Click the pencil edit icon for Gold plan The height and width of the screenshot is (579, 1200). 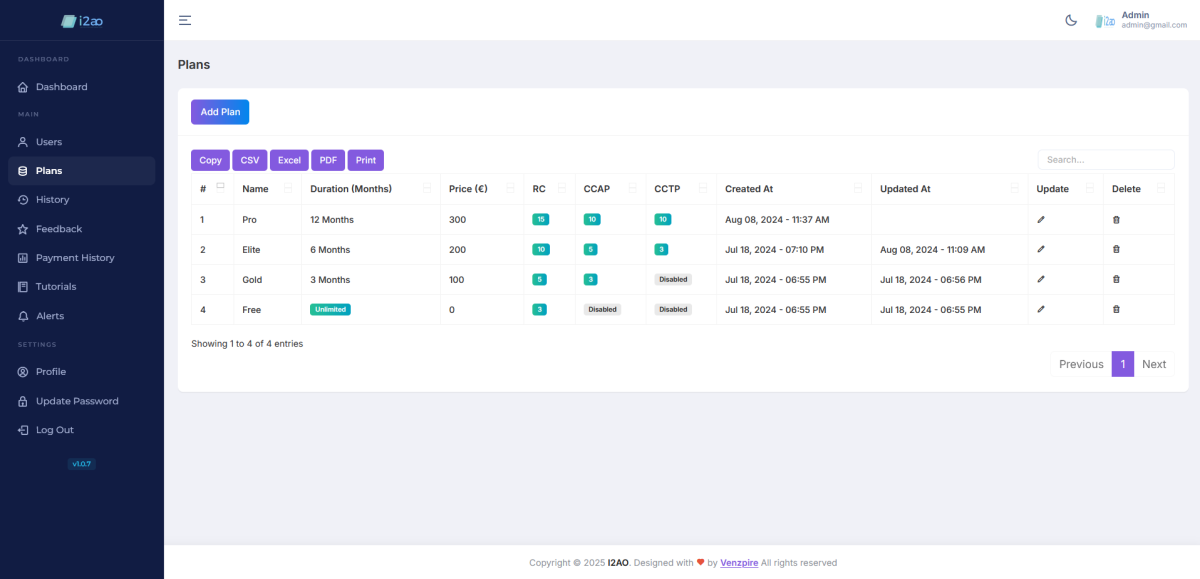[1041, 279]
